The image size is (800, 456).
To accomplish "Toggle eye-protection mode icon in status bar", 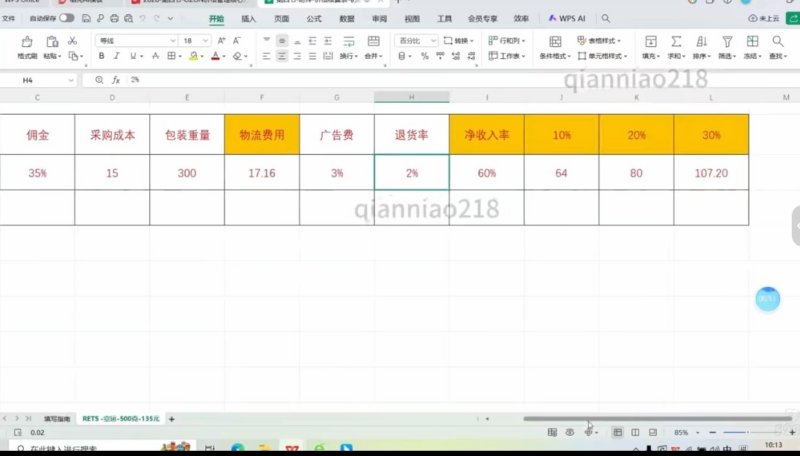I will click(x=570, y=432).
